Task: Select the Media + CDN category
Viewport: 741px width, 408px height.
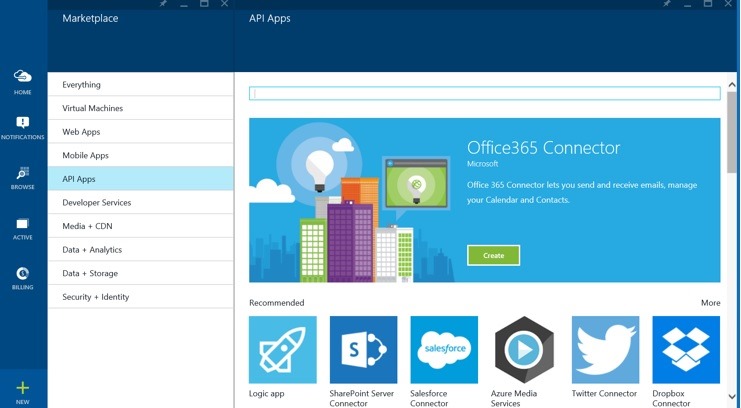Action: (141, 226)
